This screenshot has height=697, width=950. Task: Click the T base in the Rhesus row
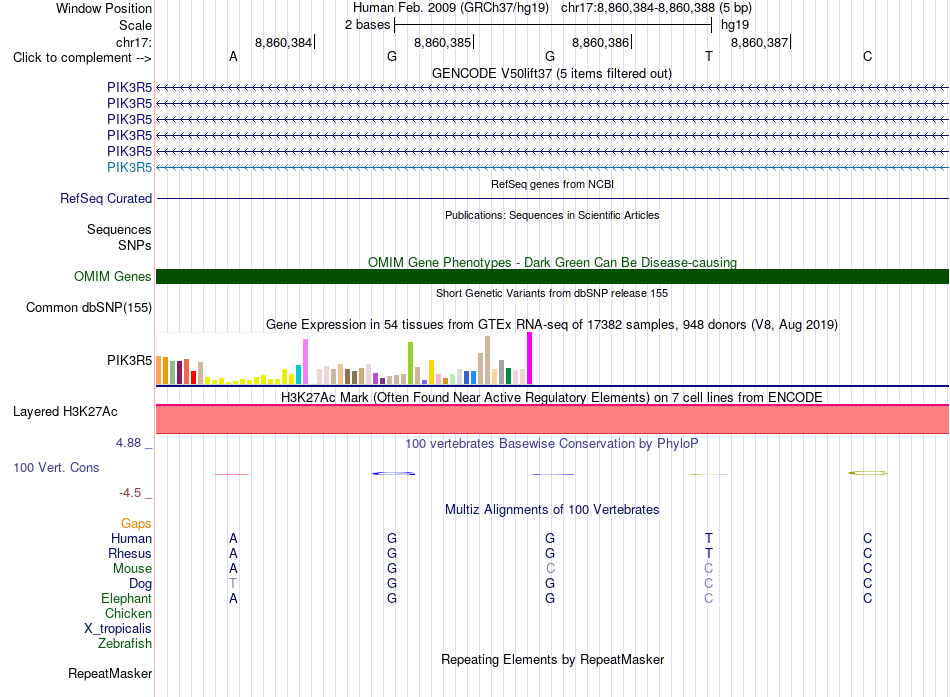[709, 553]
